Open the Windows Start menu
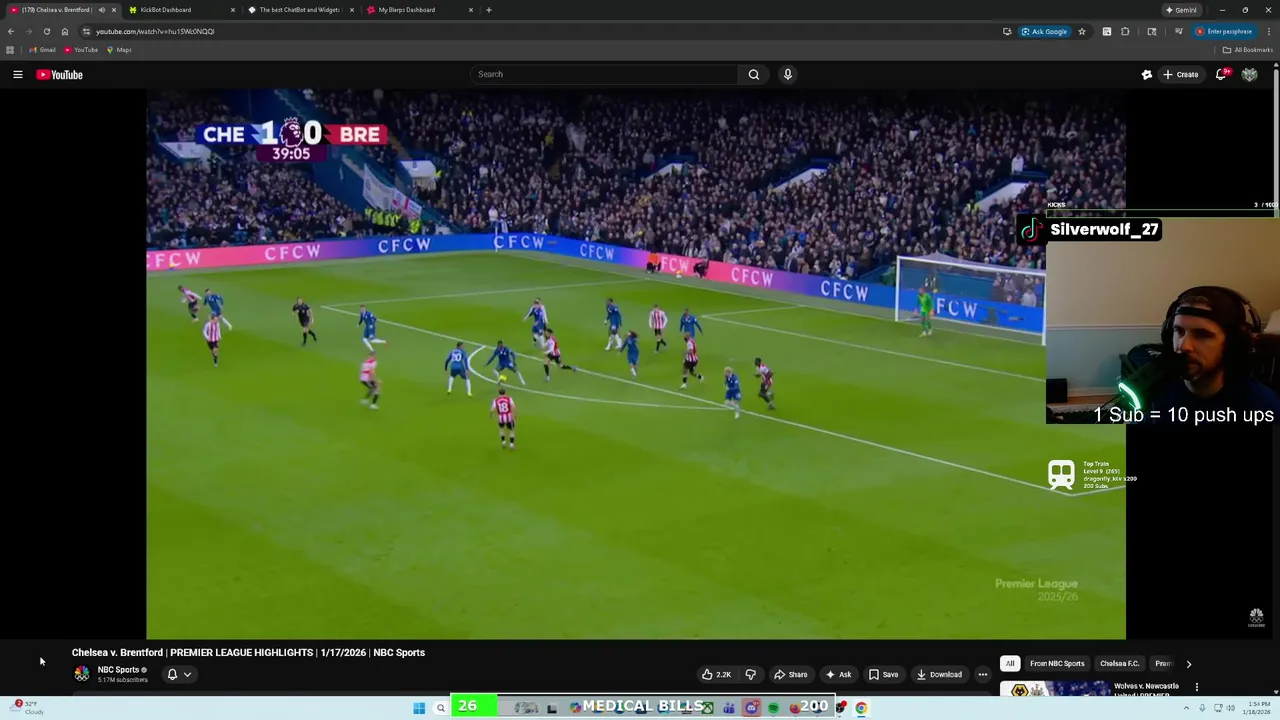 click(x=419, y=708)
